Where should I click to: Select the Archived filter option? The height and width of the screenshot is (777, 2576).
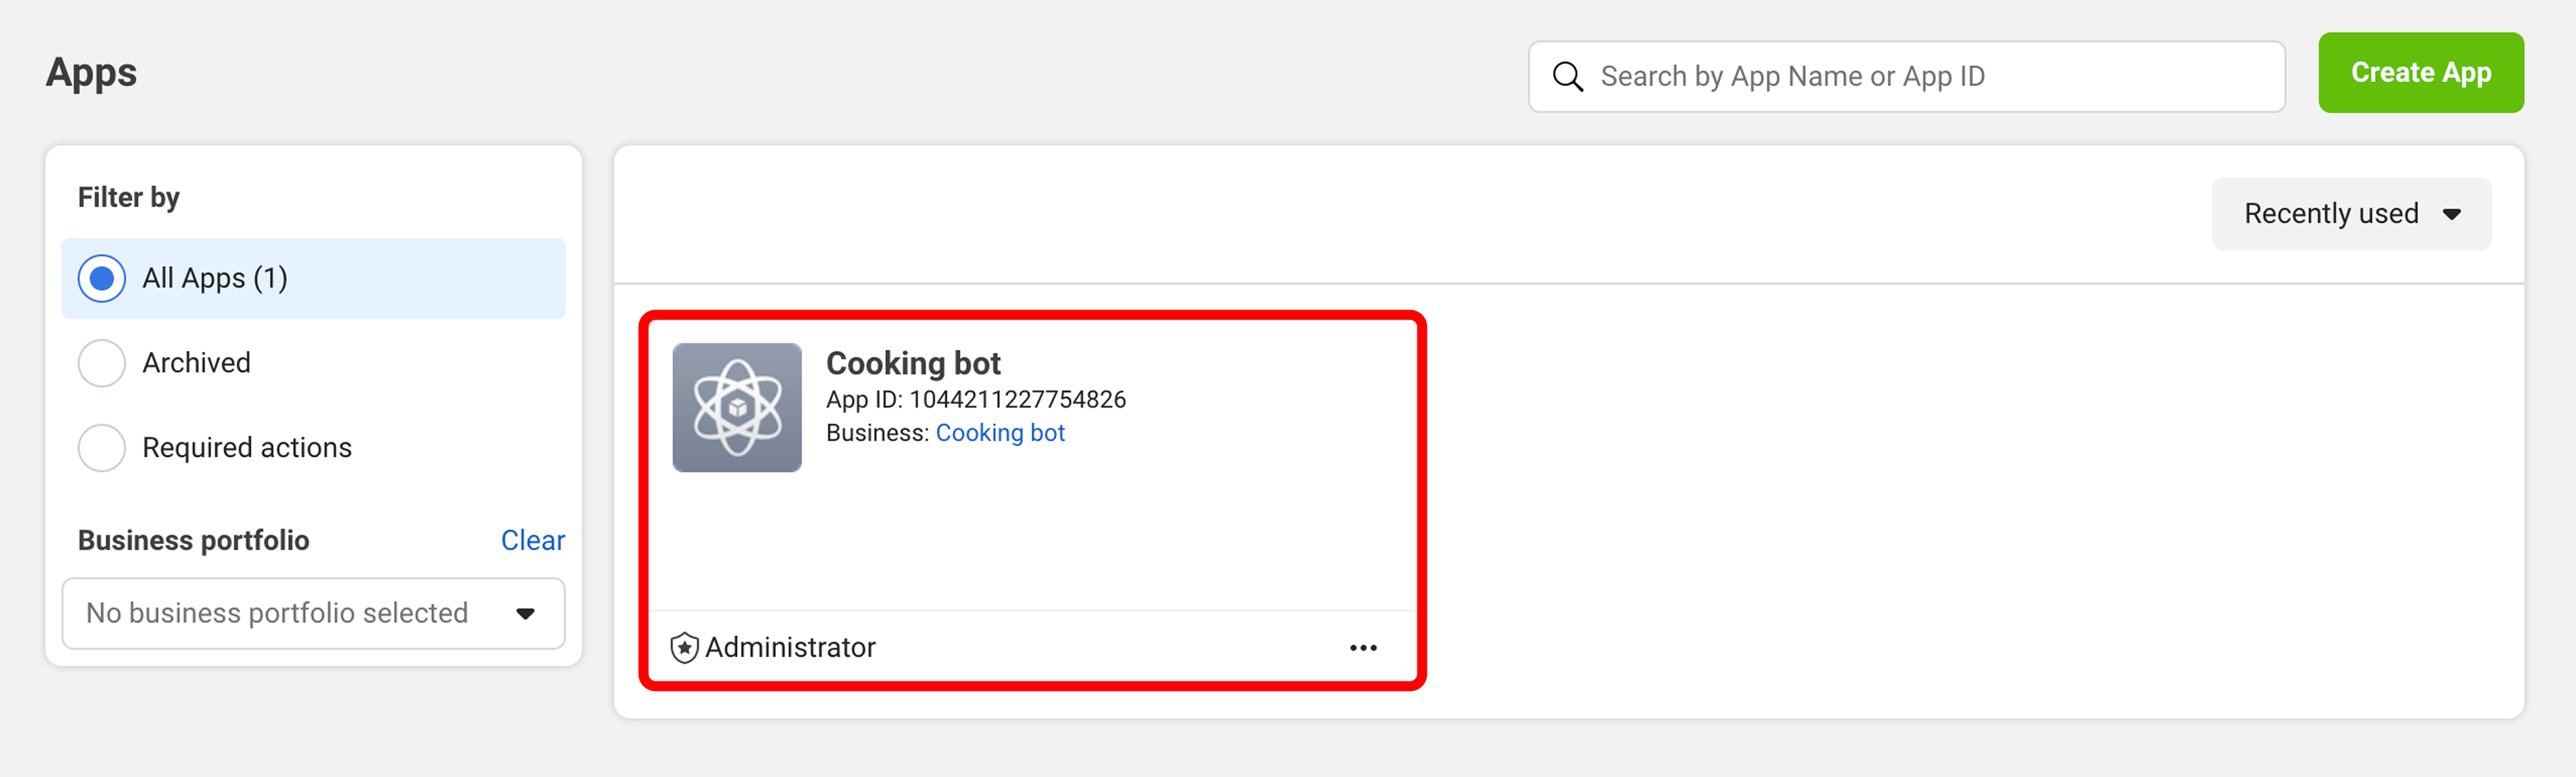165,363
